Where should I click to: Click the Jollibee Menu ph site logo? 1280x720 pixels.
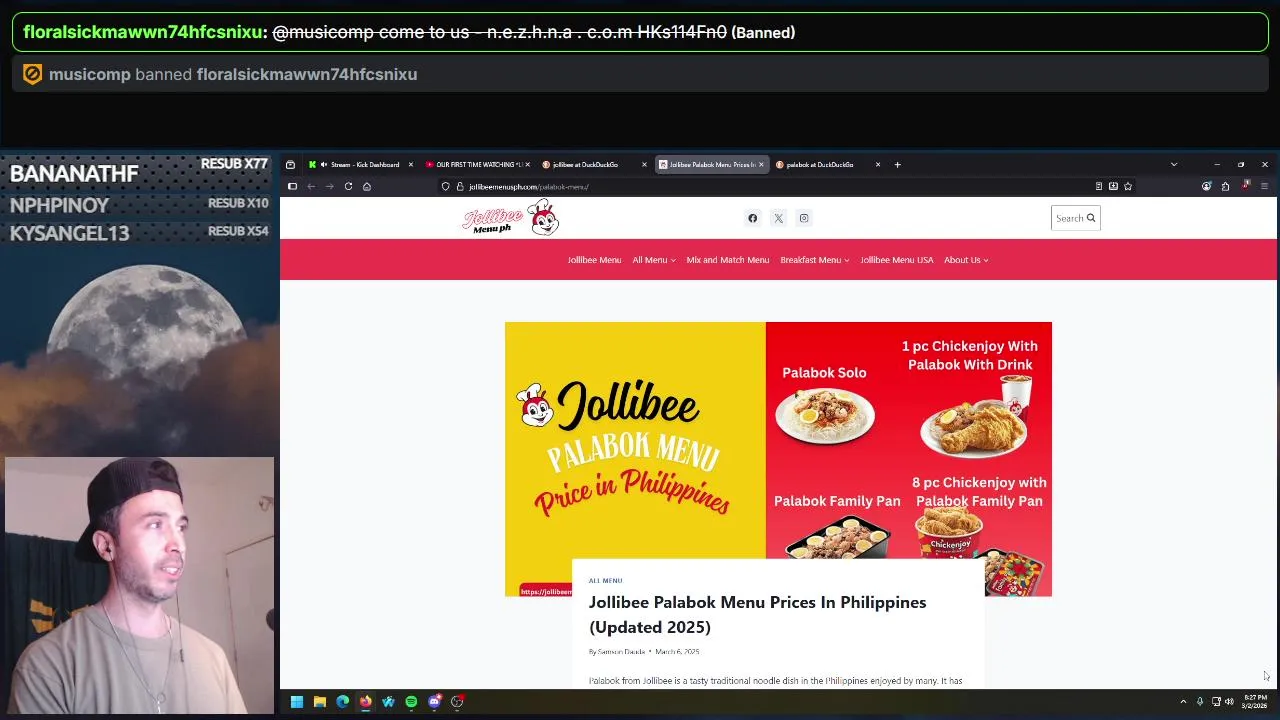tap(511, 217)
